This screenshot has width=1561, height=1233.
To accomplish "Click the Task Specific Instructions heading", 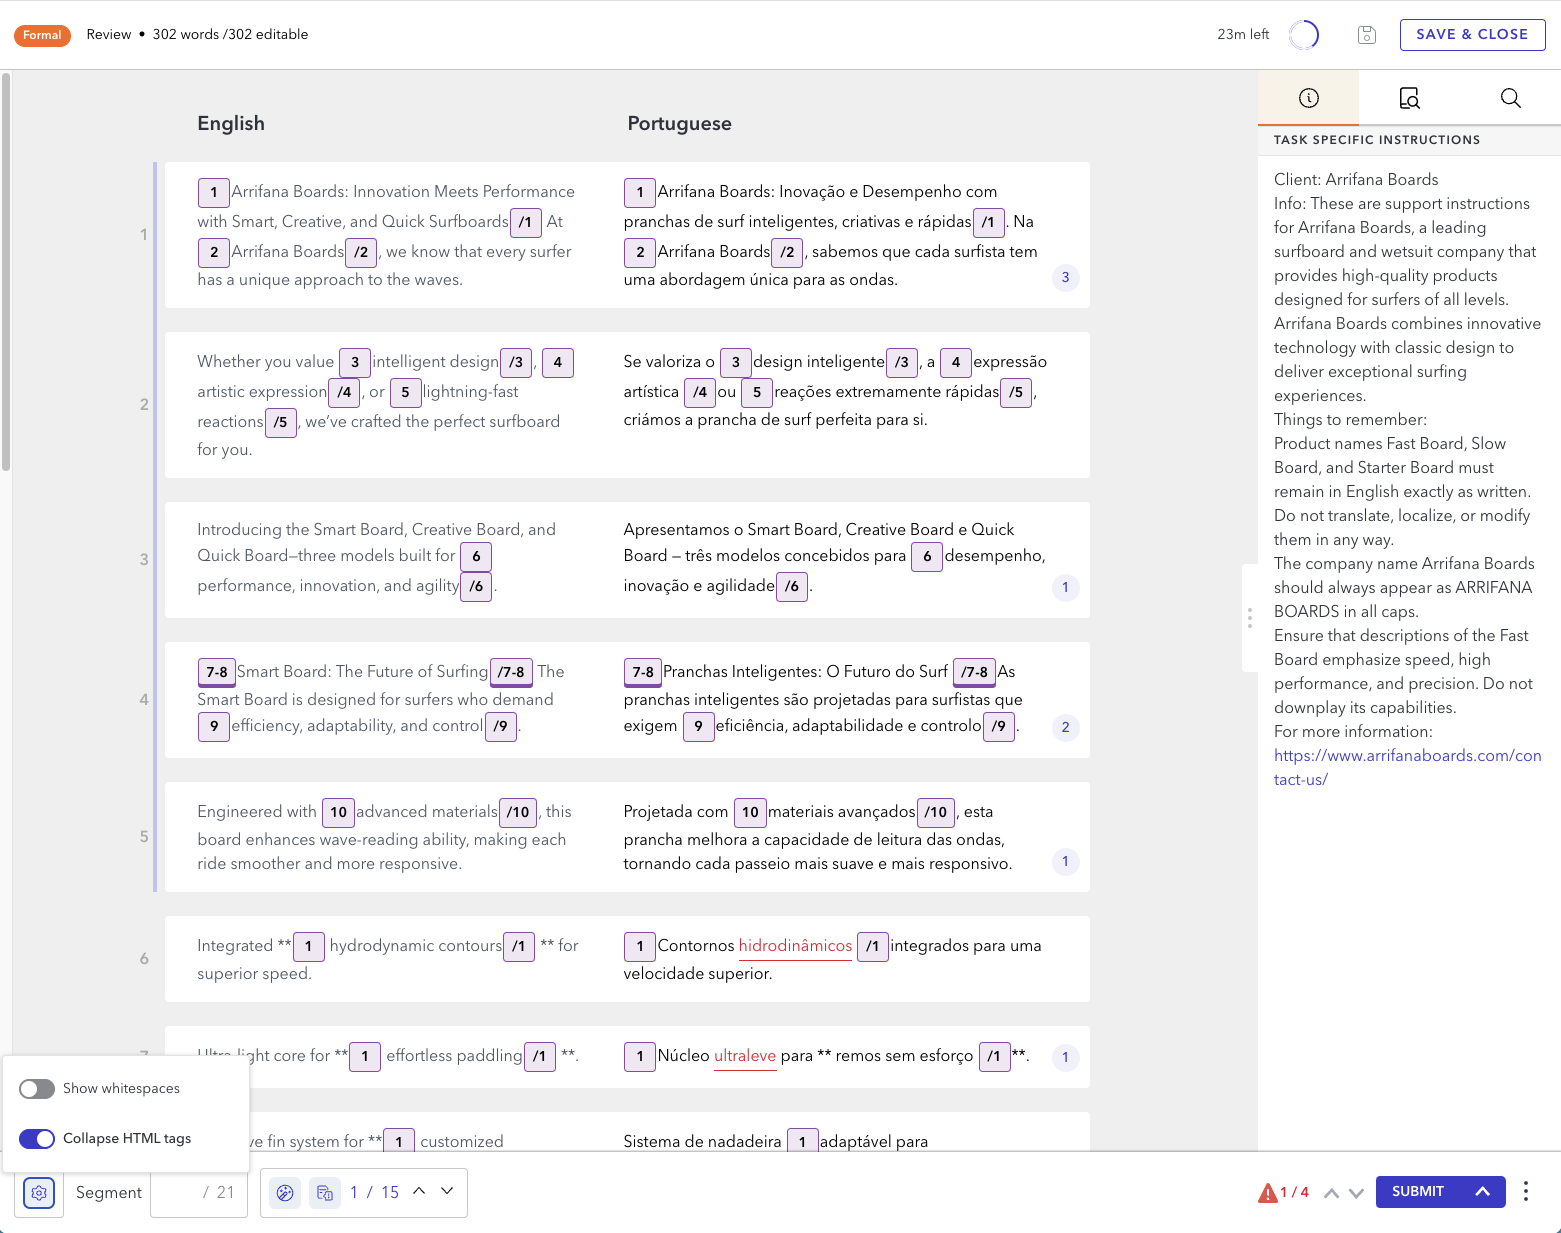I will 1377,140.
